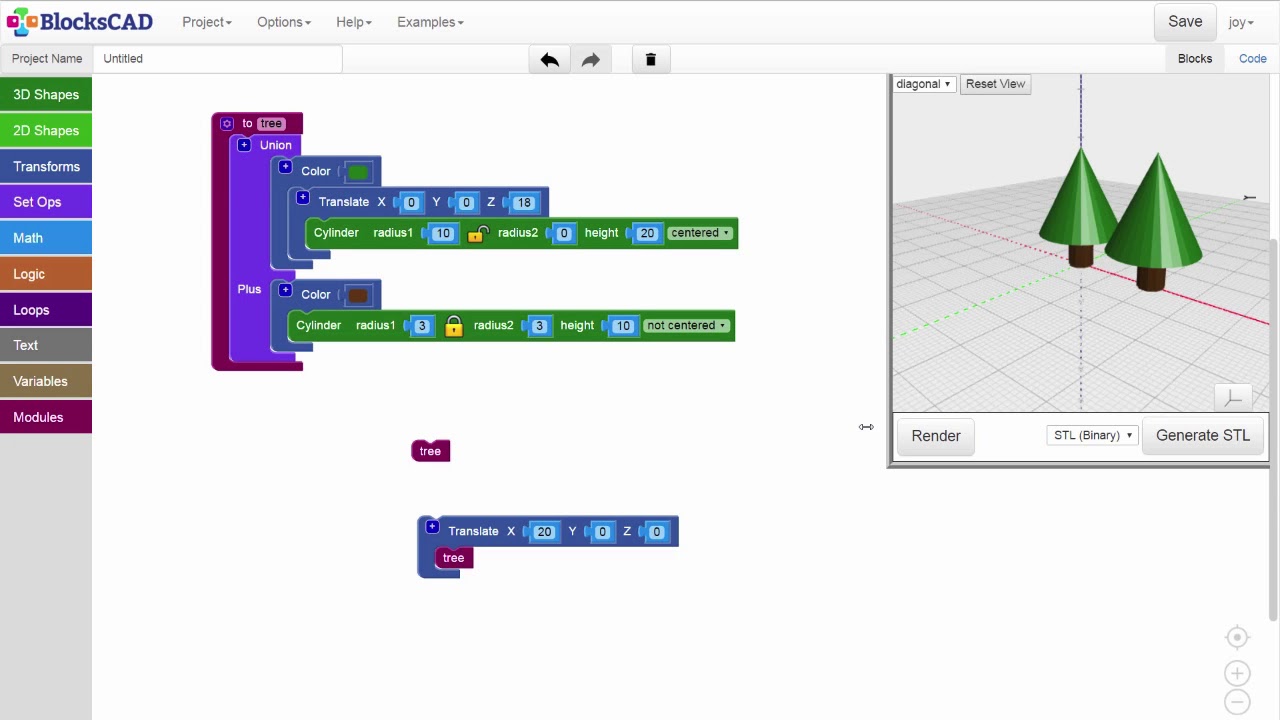Switch to the Blocks tab
Image resolution: width=1280 pixels, height=720 pixels.
point(1195,58)
